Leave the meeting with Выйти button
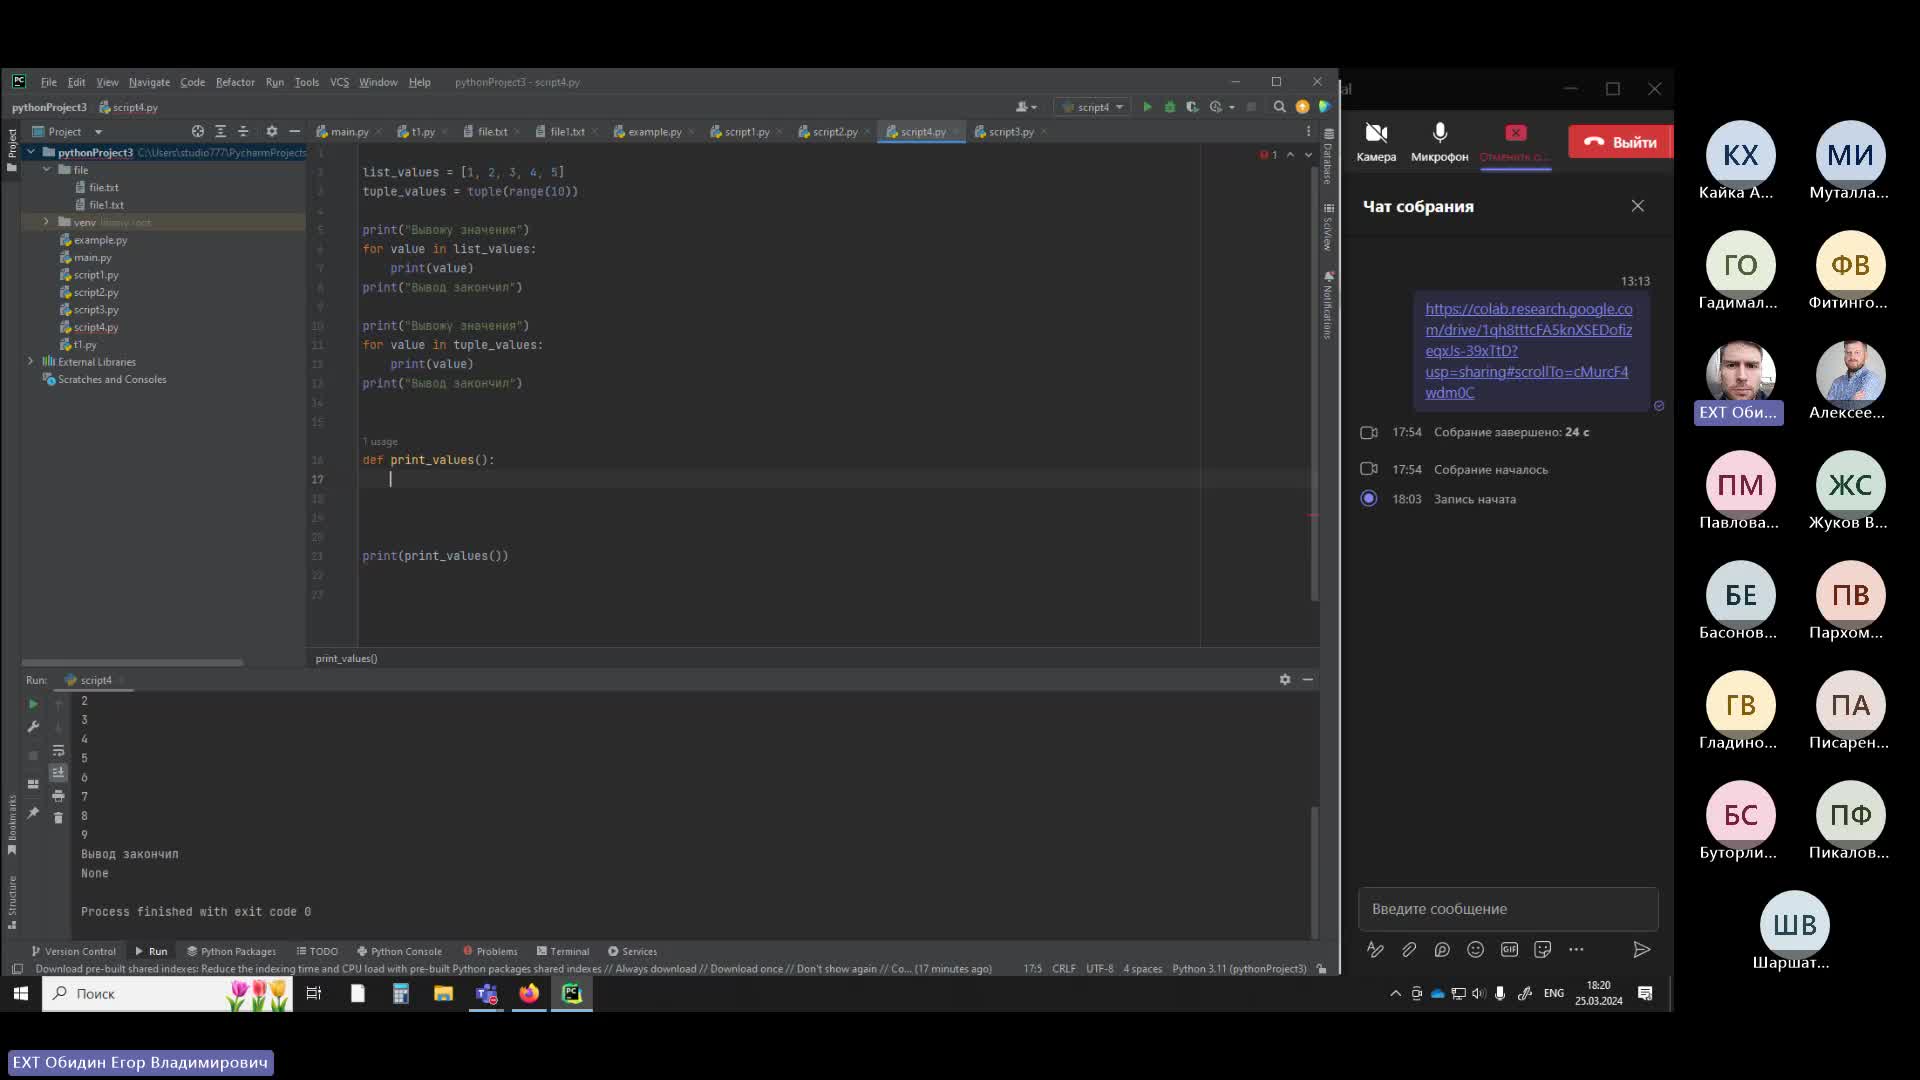The height and width of the screenshot is (1080, 1920). (1620, 142)
